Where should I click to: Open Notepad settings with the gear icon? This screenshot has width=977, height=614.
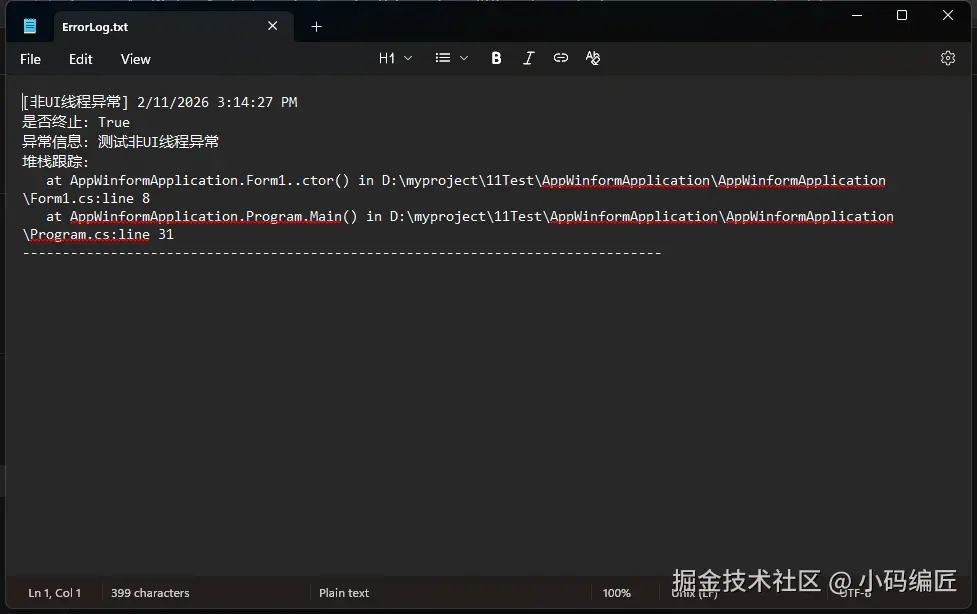click(x=947, y=58)
